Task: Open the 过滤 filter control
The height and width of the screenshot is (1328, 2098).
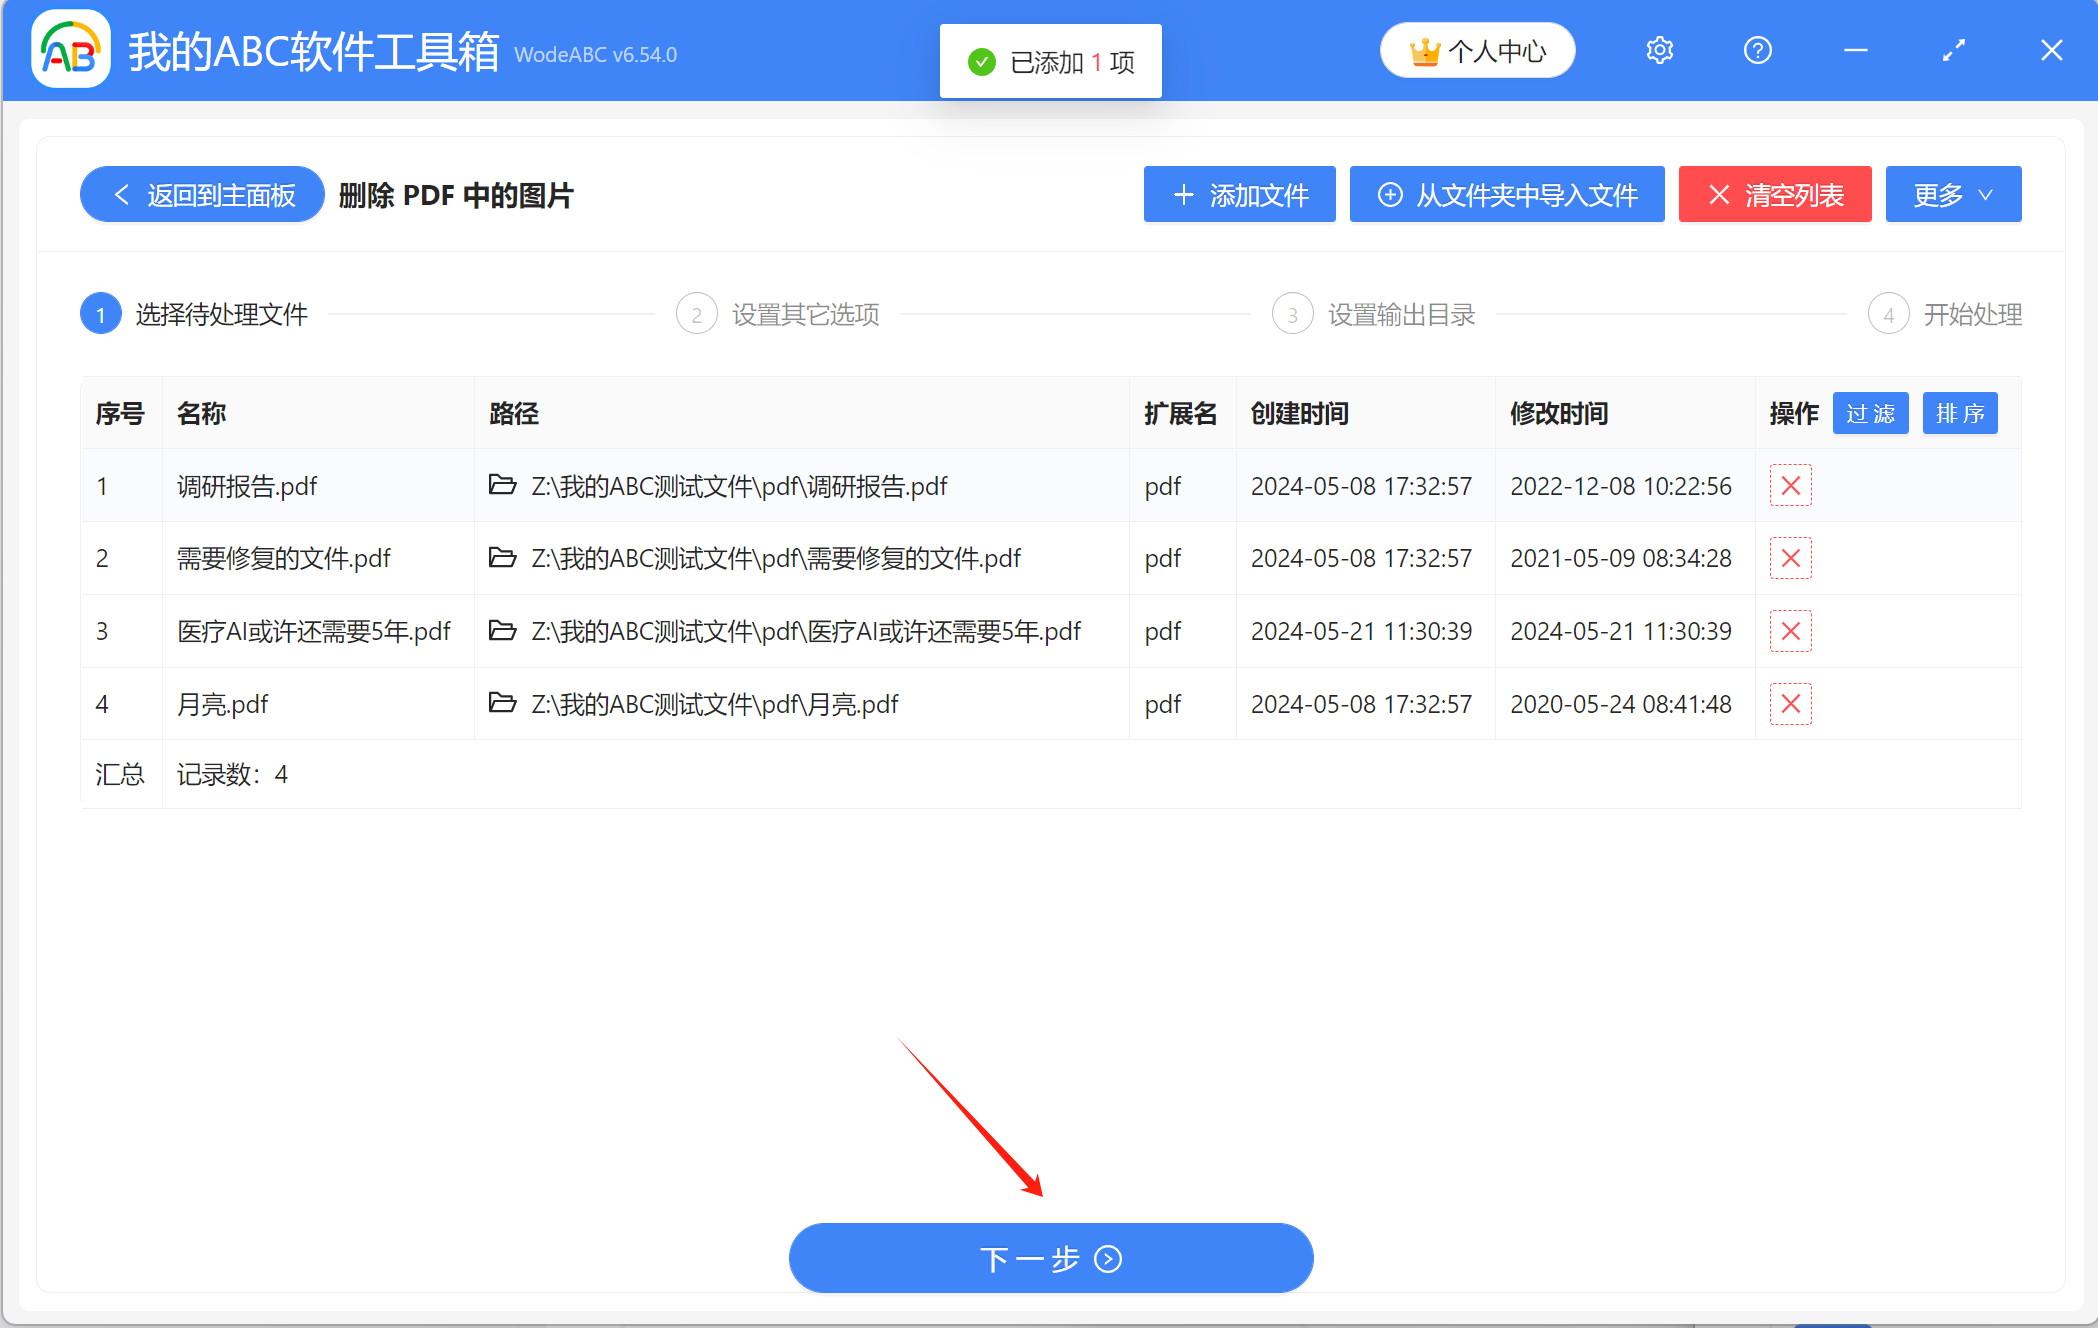Action: coord(1870,413)
